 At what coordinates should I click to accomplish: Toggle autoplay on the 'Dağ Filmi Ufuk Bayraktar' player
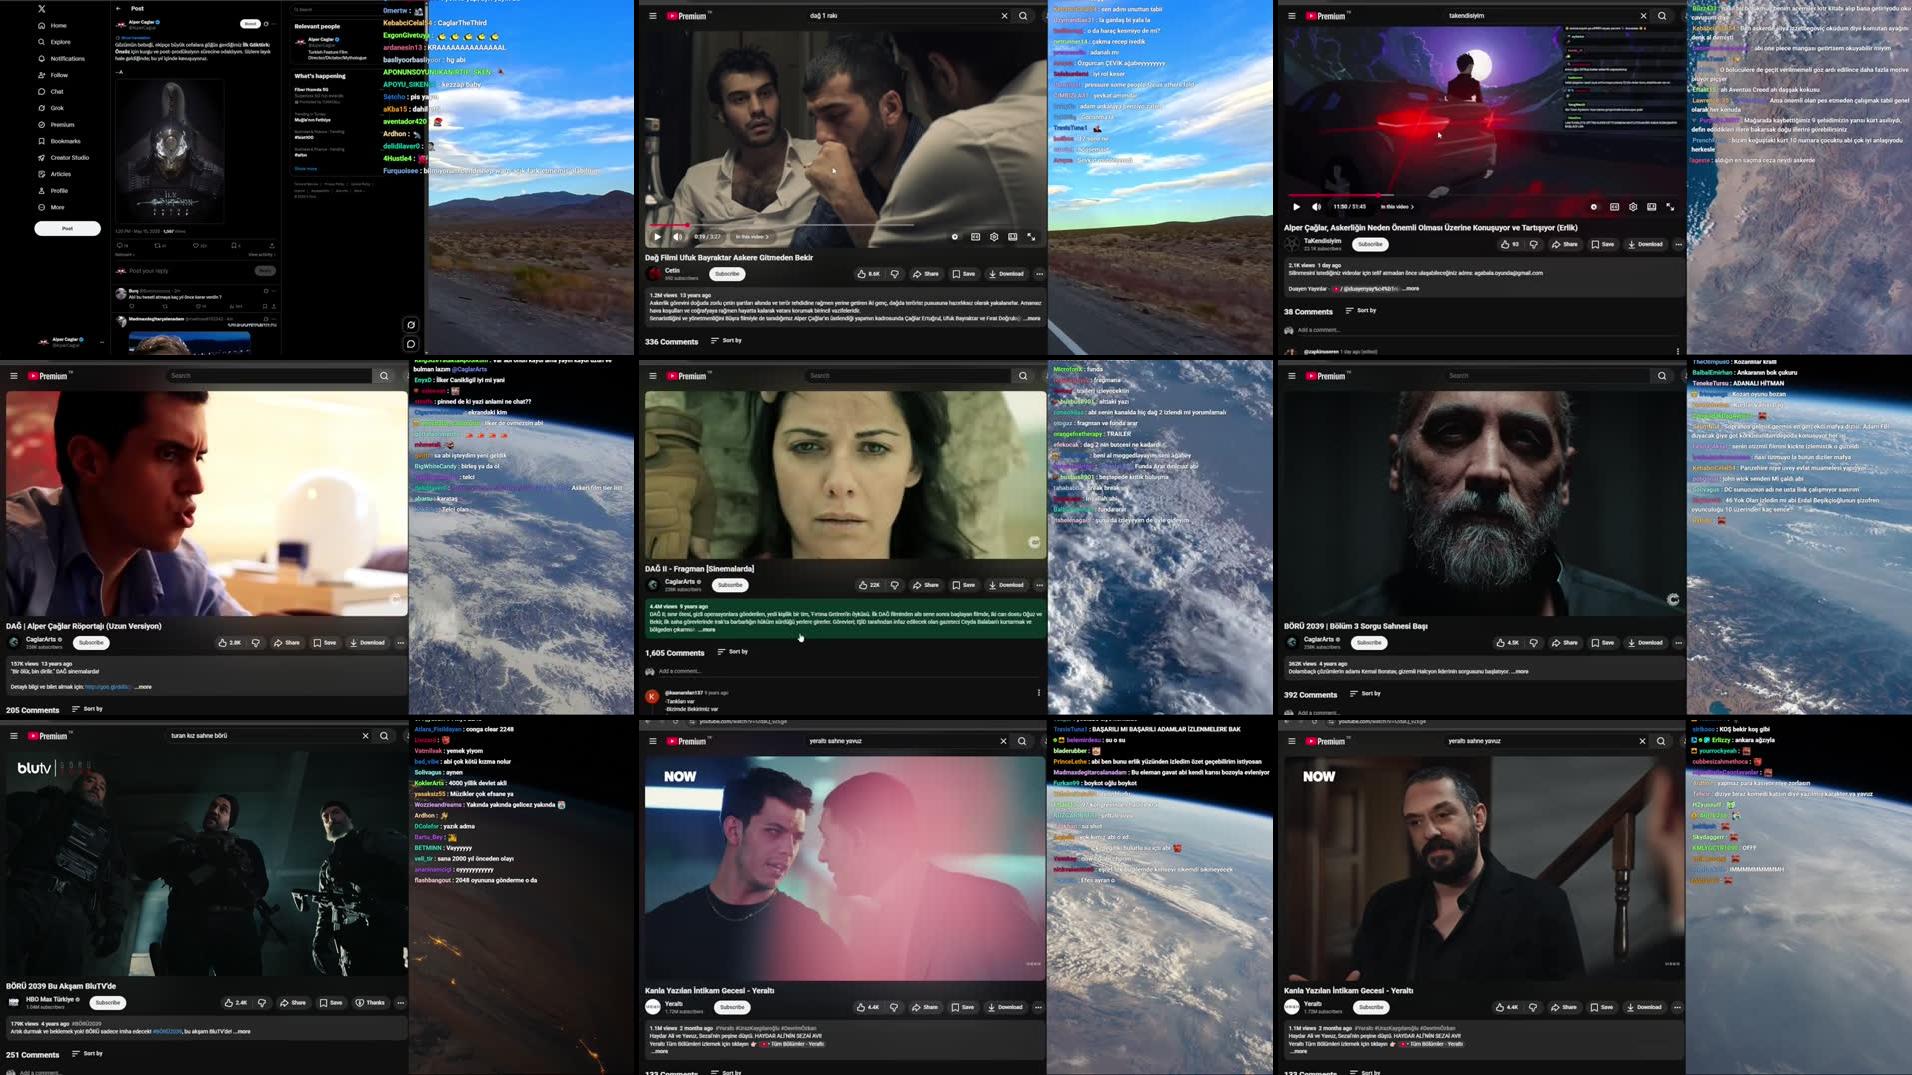click(955, 237)
